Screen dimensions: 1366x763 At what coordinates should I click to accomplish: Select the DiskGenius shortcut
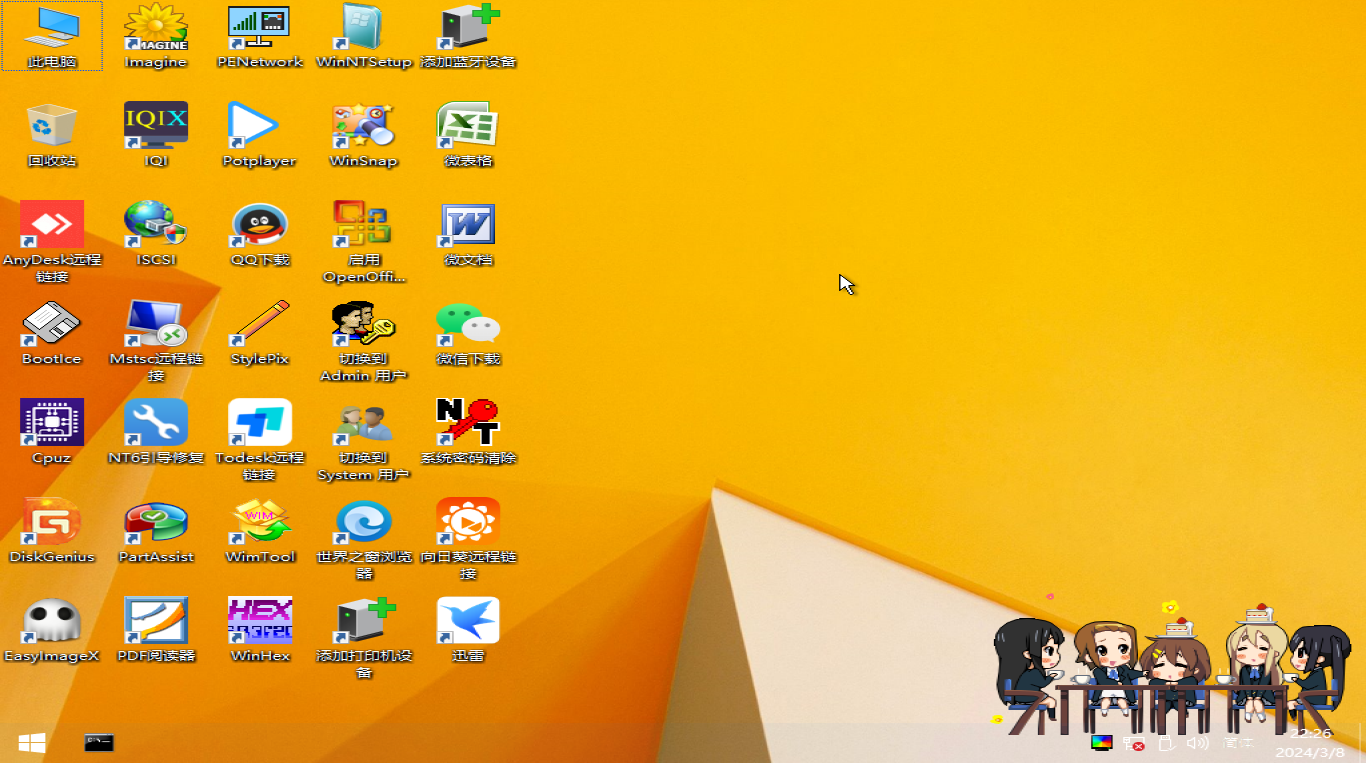[x=52, y=531]
